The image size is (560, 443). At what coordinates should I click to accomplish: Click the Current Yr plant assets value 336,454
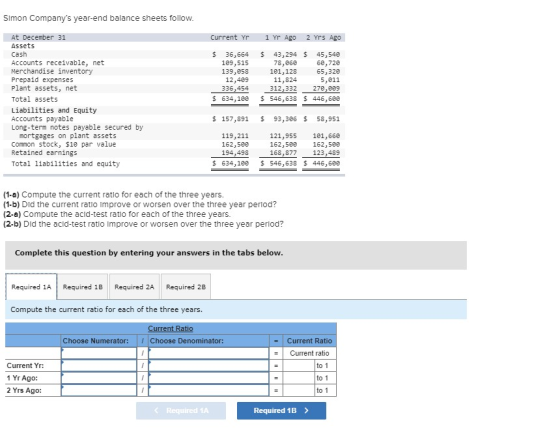click(x=235, y=88)
